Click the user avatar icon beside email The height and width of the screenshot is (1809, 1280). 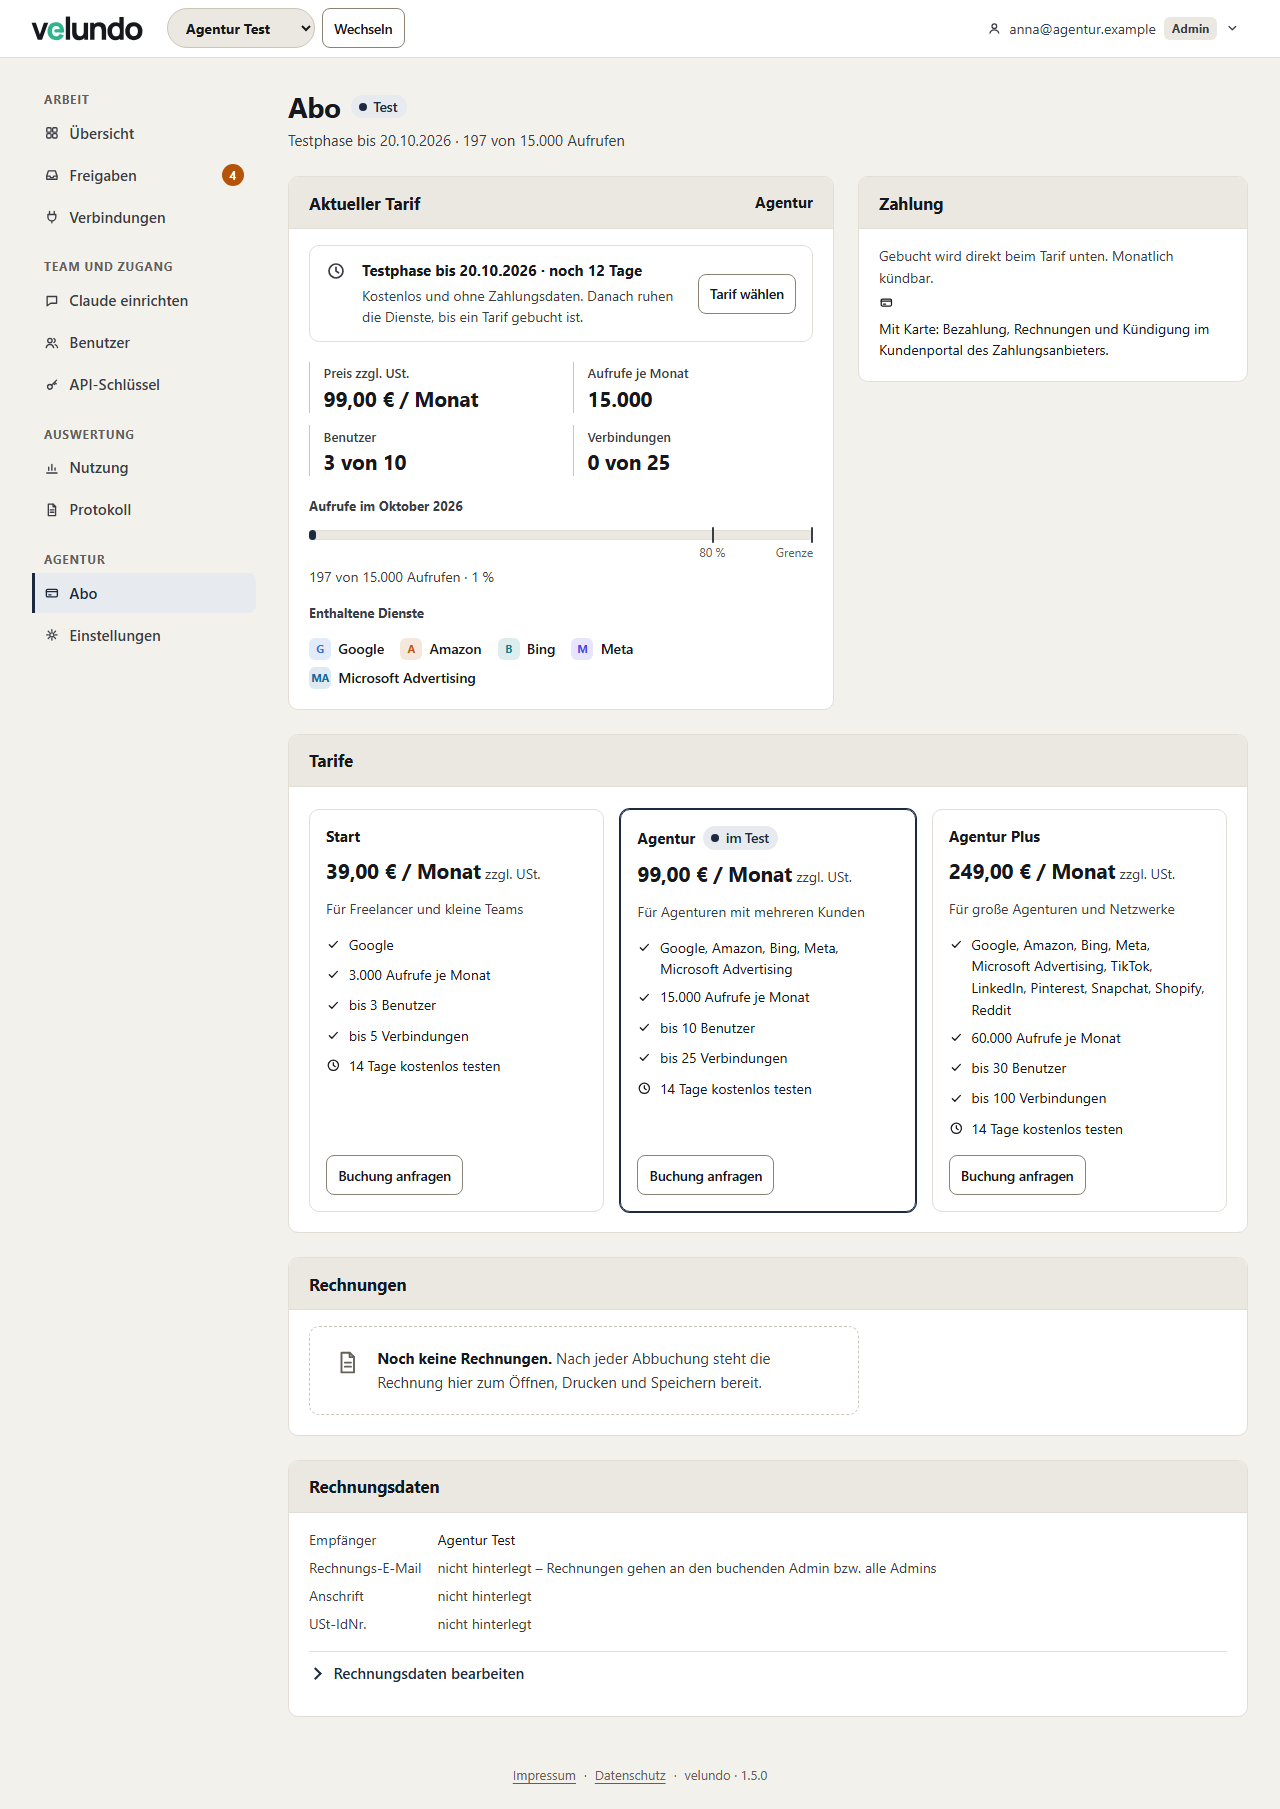point(994,29)
